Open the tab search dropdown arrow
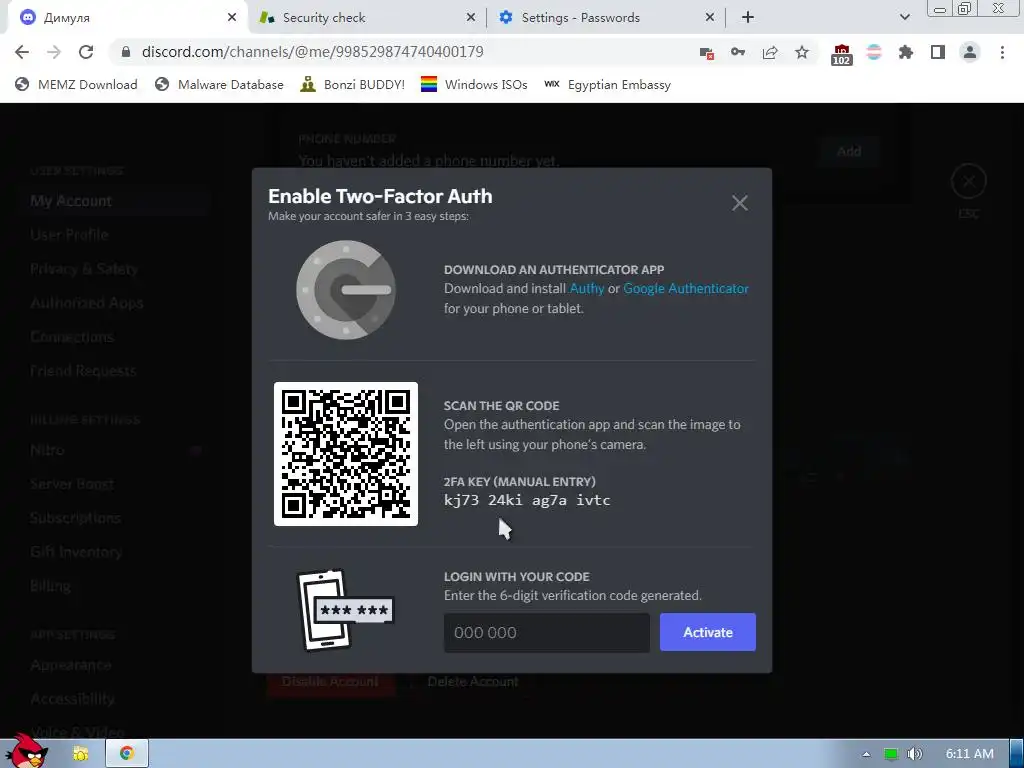The height and width of the screenshot is (768, 1024). [x=904, y=17]
